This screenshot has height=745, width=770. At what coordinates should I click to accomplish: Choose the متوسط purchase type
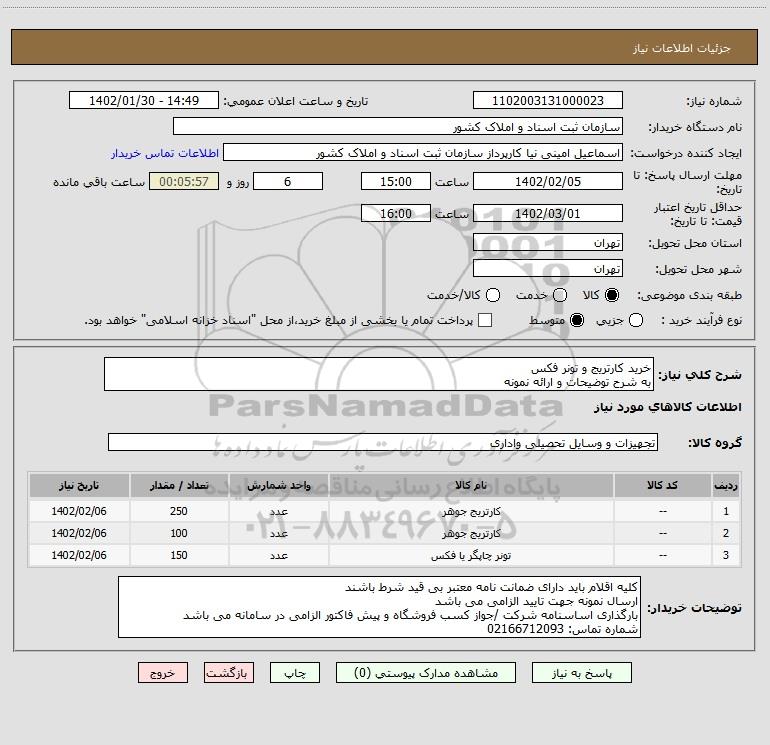(x=577, y=320)
